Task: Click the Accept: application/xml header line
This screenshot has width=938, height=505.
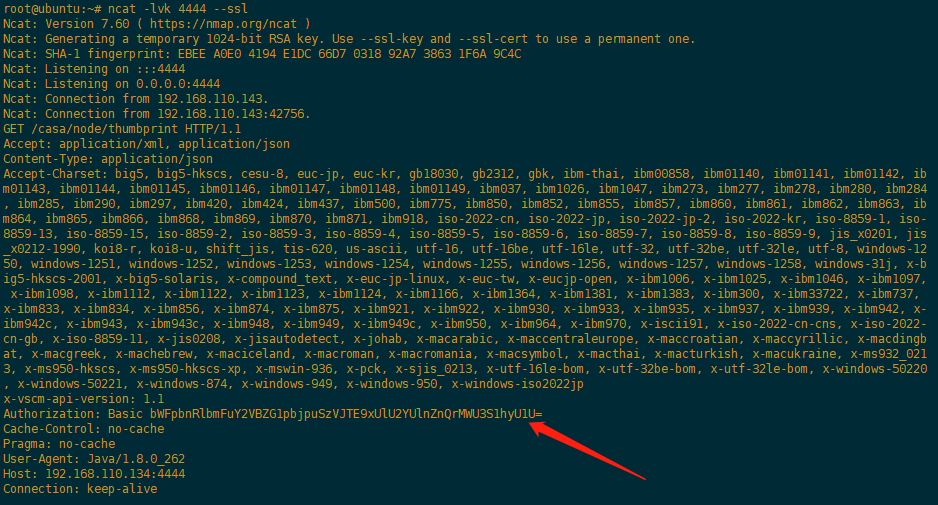Action: click(147, 144)
